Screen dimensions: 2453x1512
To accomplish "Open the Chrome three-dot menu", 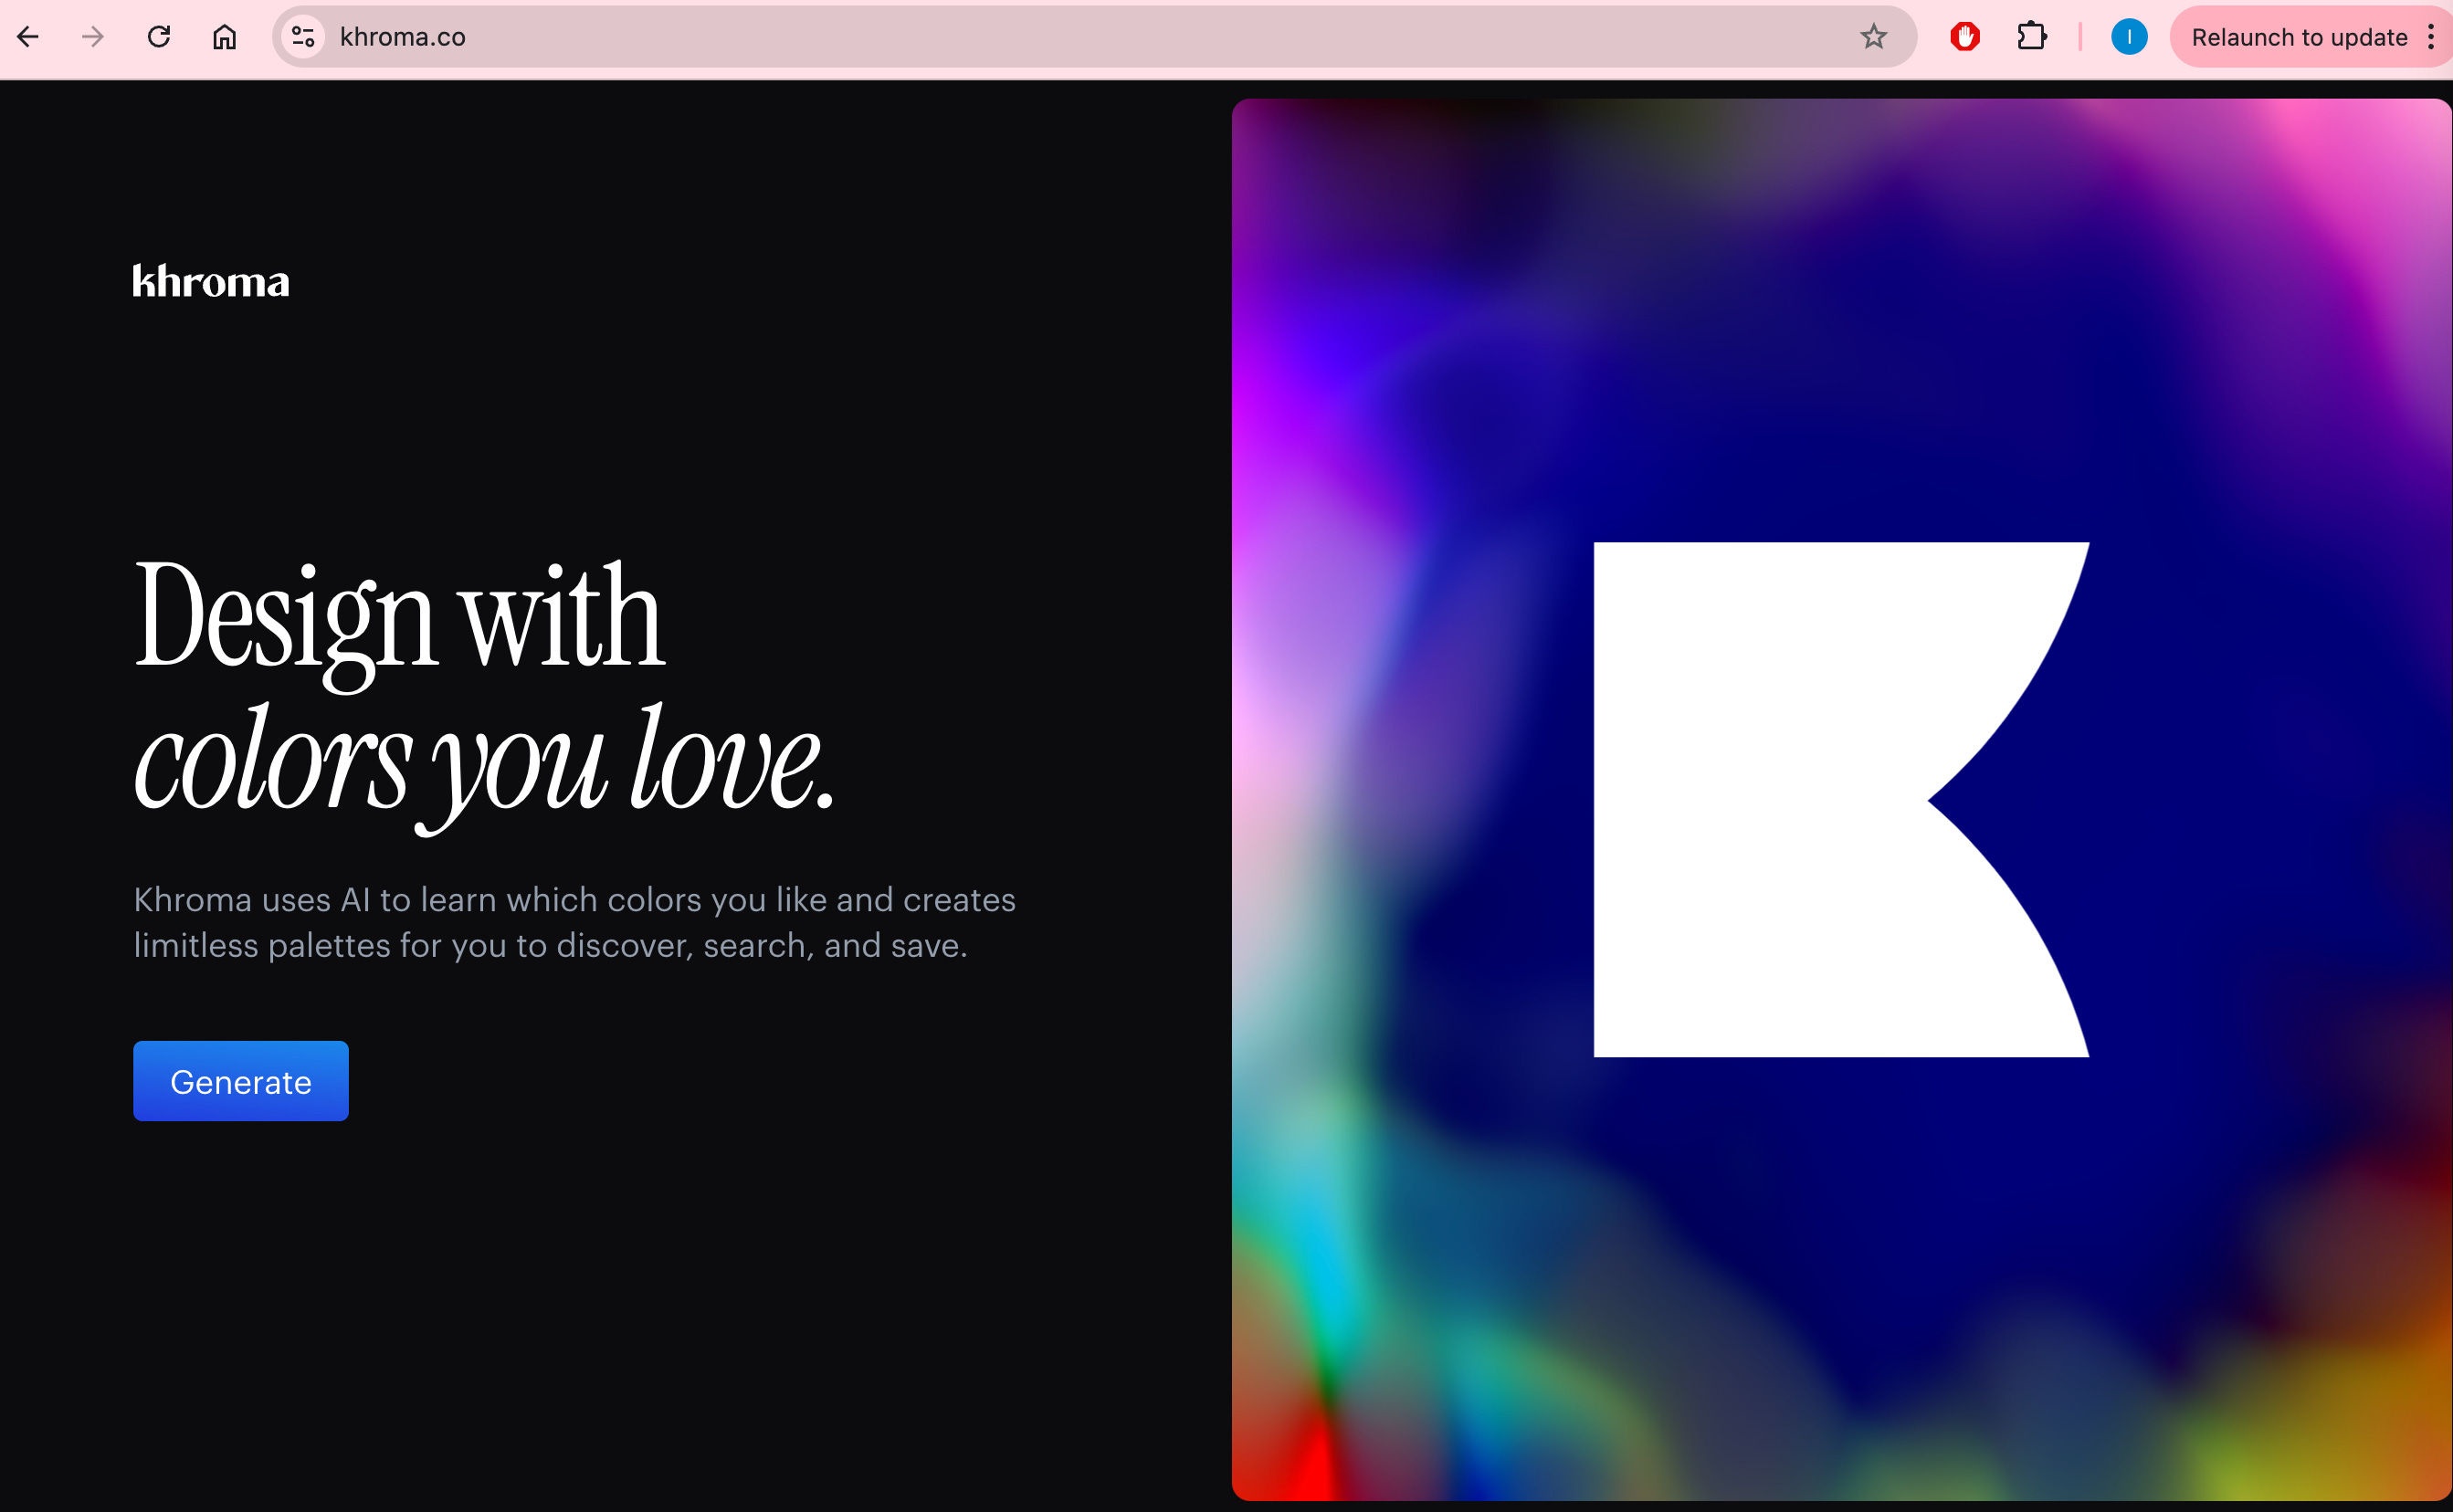I will [2431, 37].
